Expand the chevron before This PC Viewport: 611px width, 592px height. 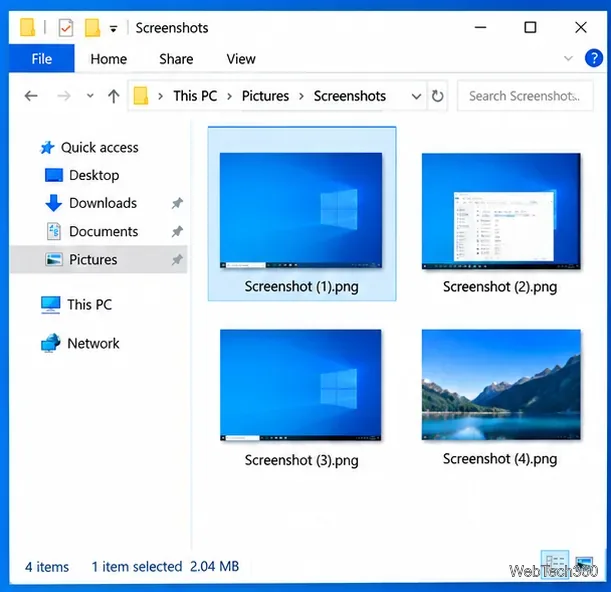pos(161,96)
